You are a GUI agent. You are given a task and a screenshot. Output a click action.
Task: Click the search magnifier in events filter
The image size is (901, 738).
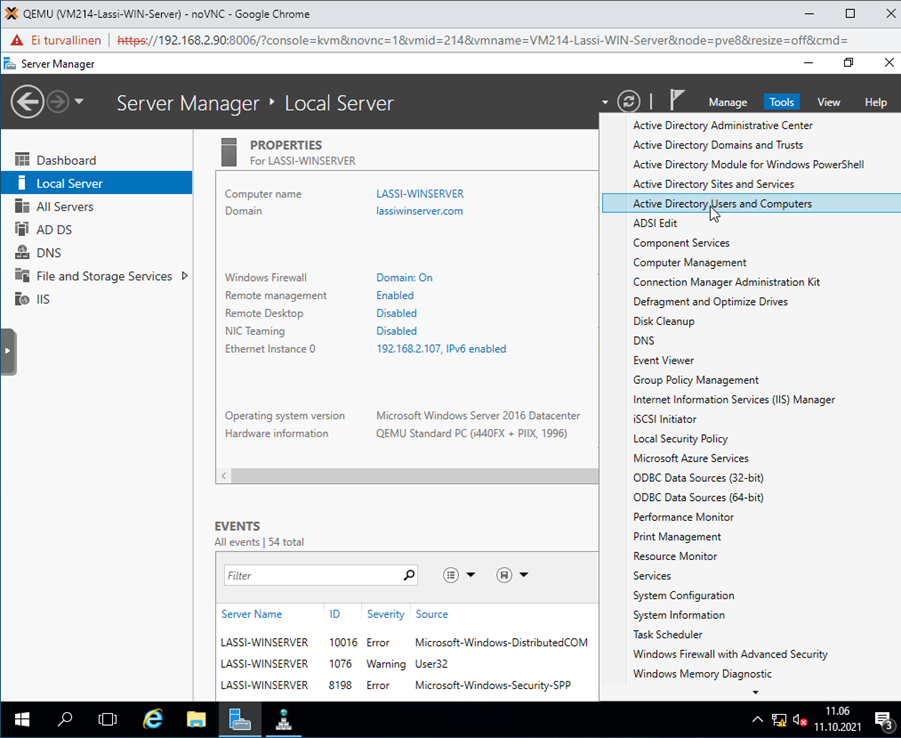(x=409, y=575)
